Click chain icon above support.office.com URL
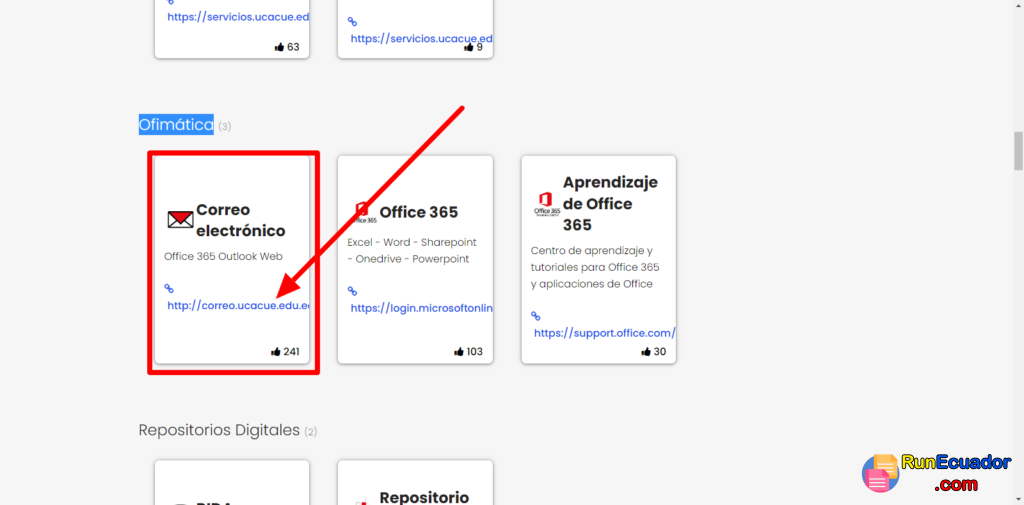 [536, 316]
